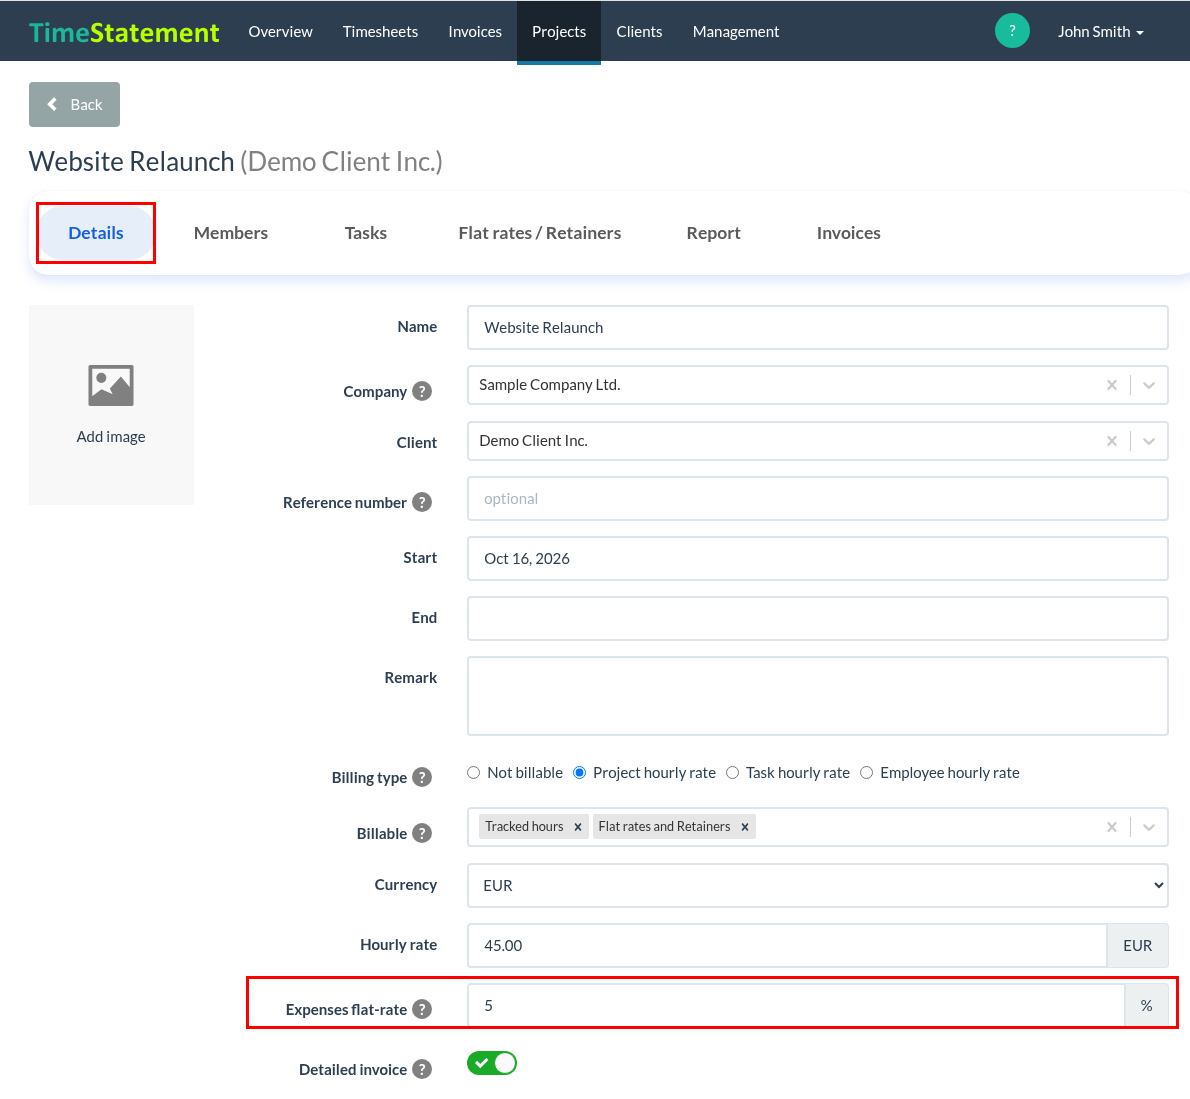Toggle the Detailed invoice switch
The height and width of the screenshot is (1099, 1190).
[492, 1063]
